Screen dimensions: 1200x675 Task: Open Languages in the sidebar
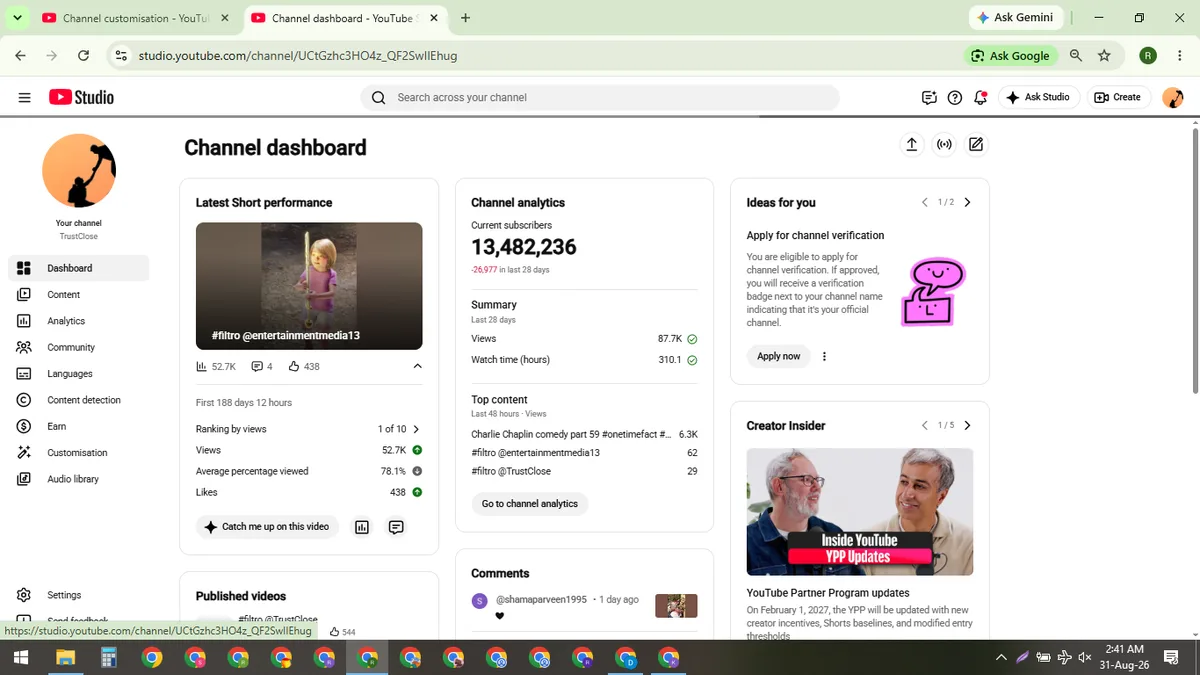pyautogui.click(x=79, y=373)
